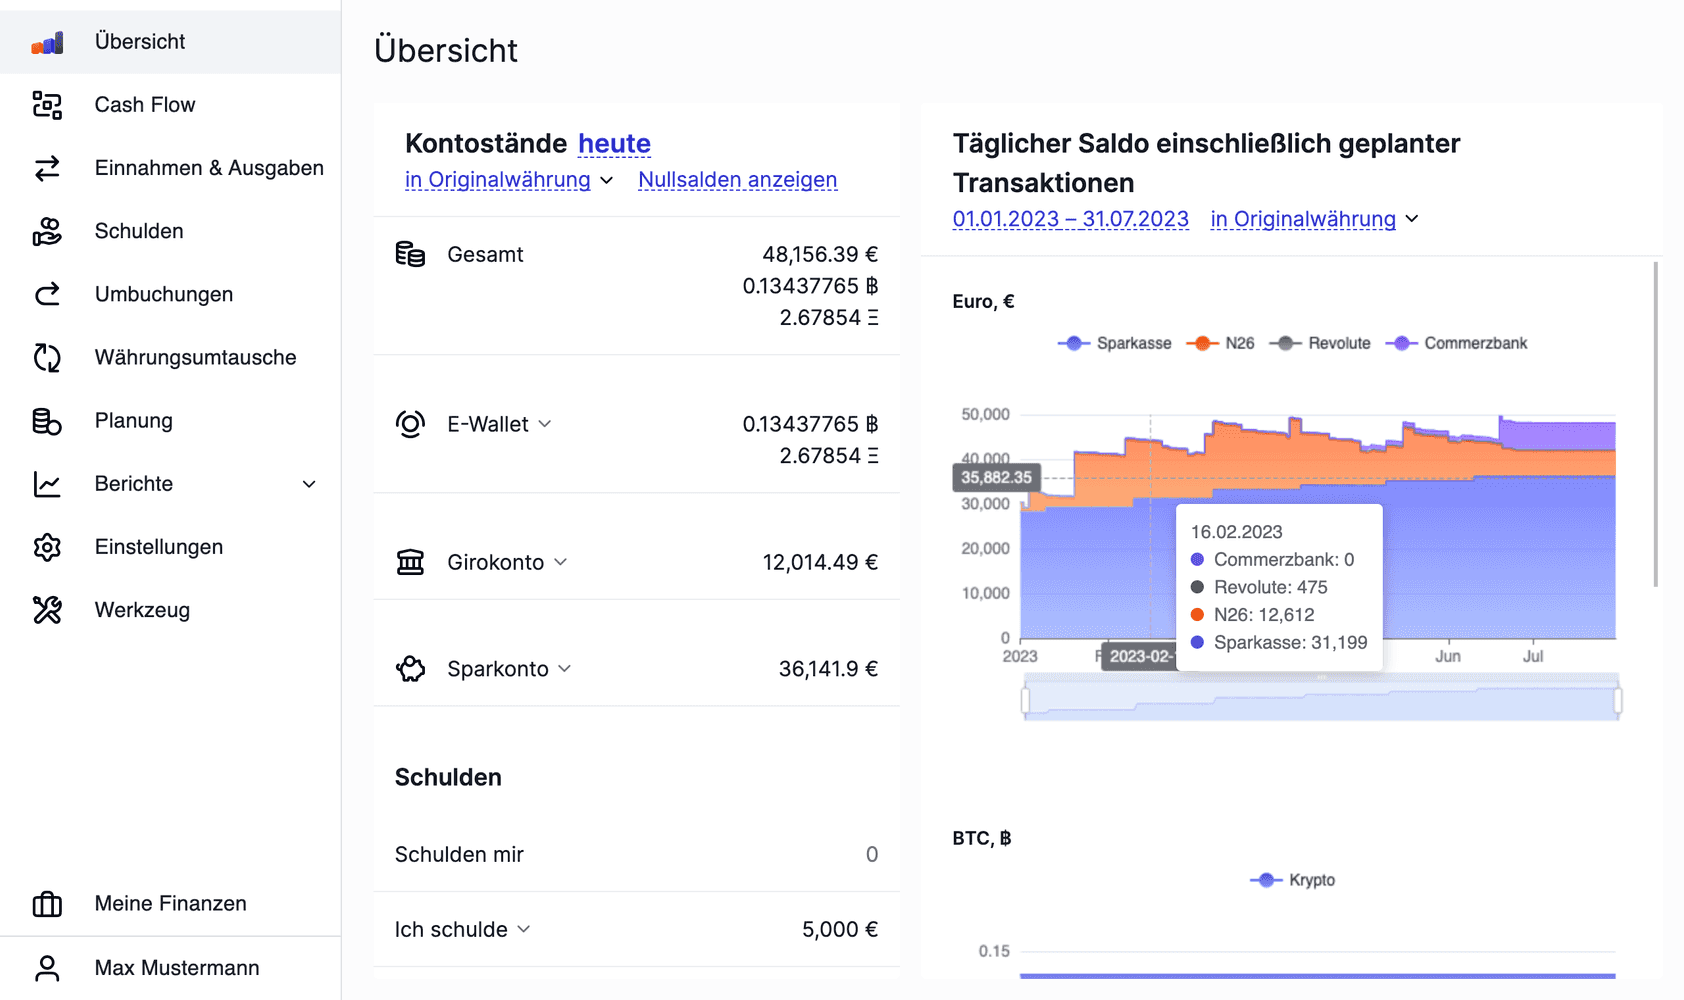This screenshot has height=1000, width=1684.
Task: Click the Währungsumtausche exchange icon
Action: point(47,357)
